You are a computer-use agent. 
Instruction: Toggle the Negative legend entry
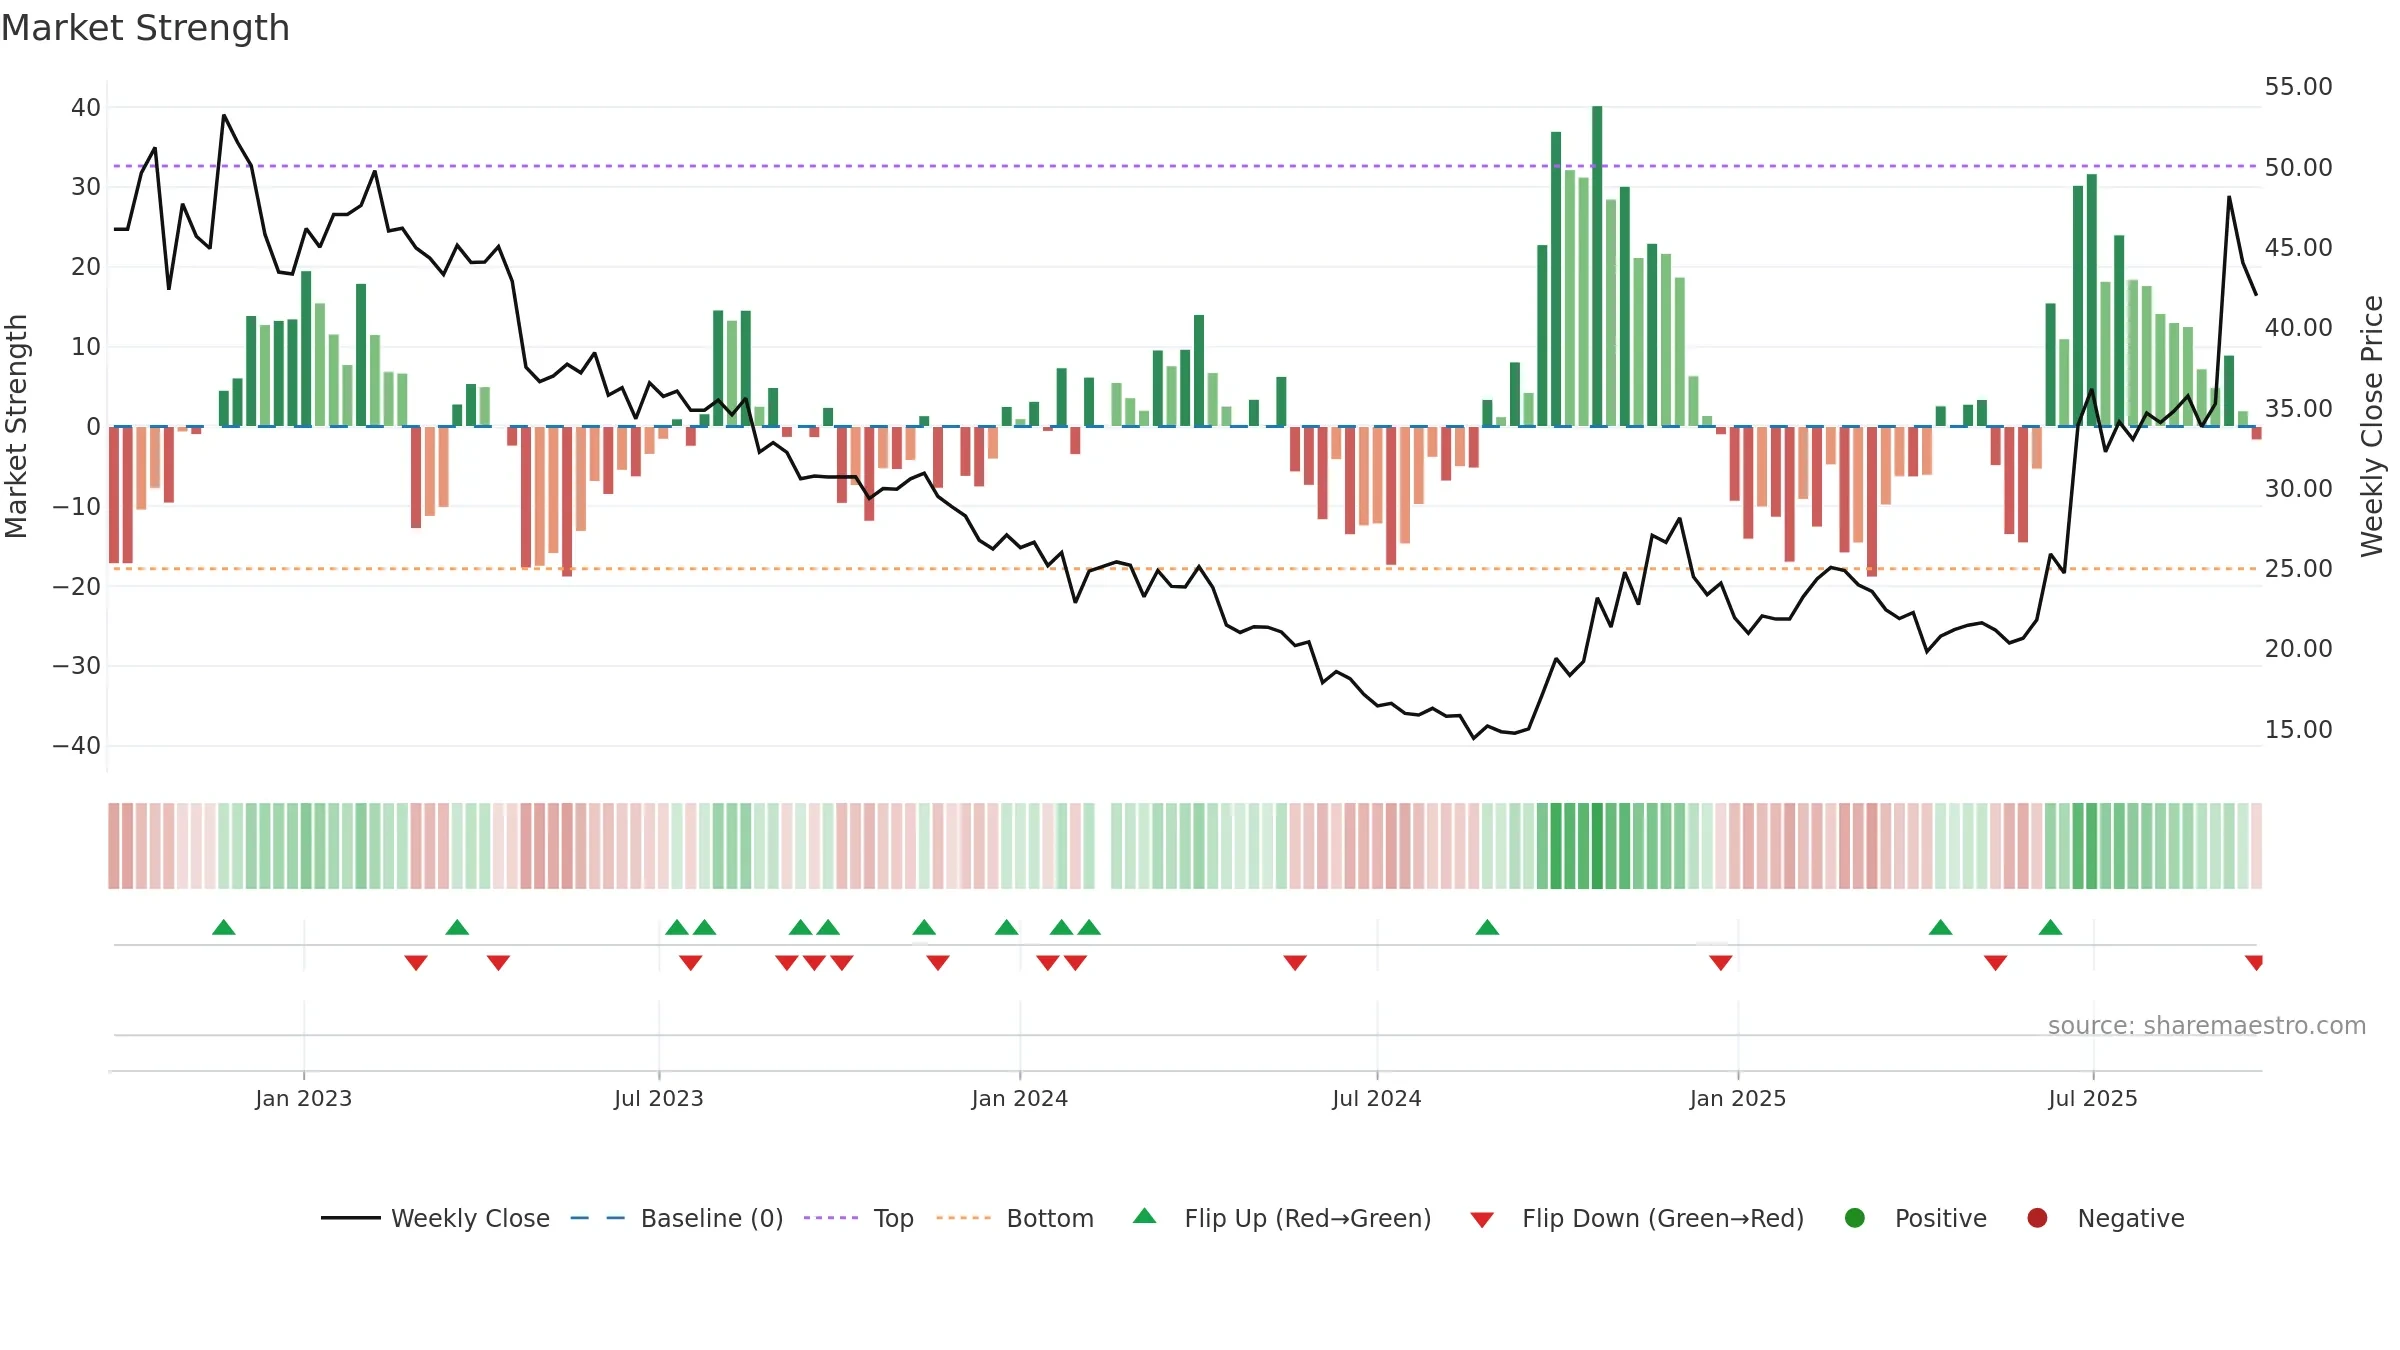pyautogui.click(x=2105, y=1218)
